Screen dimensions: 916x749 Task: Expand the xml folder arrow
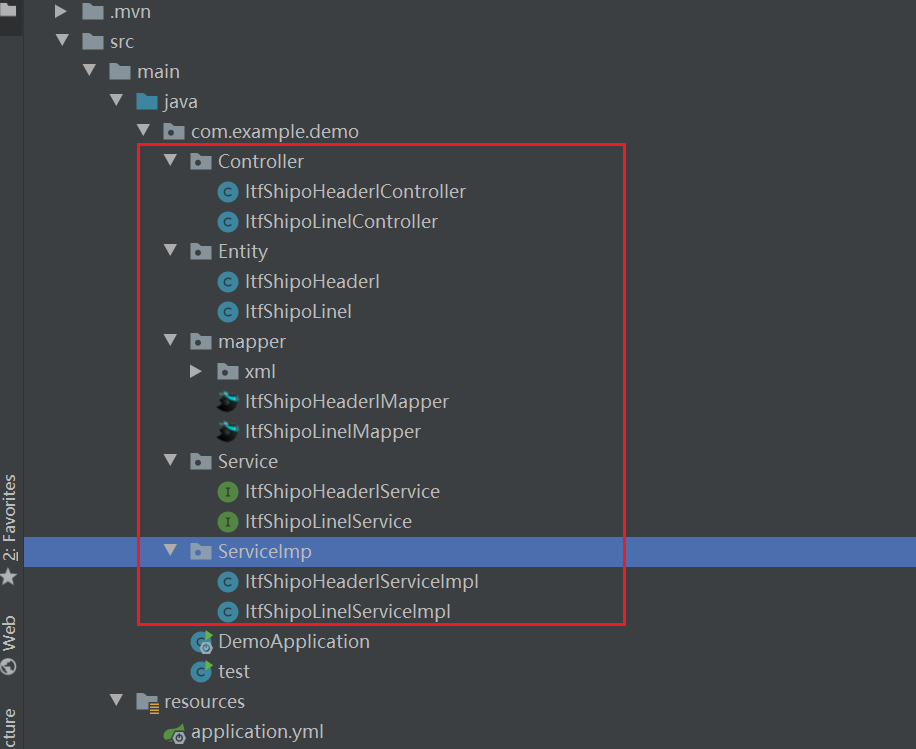tap(196, 371)
